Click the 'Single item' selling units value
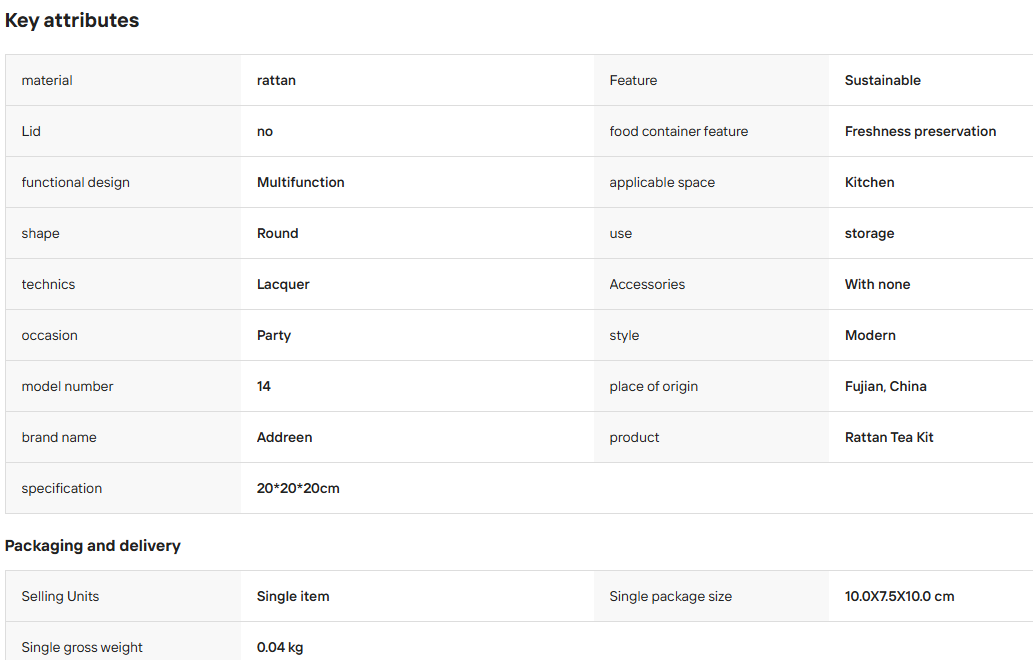 click(293, 596)
